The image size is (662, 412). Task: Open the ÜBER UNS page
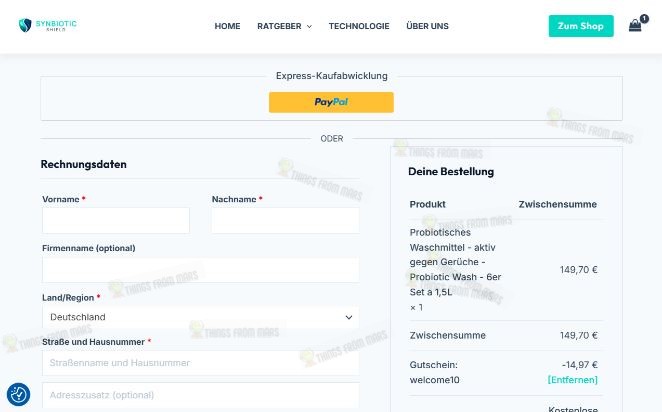pos(427,26)
